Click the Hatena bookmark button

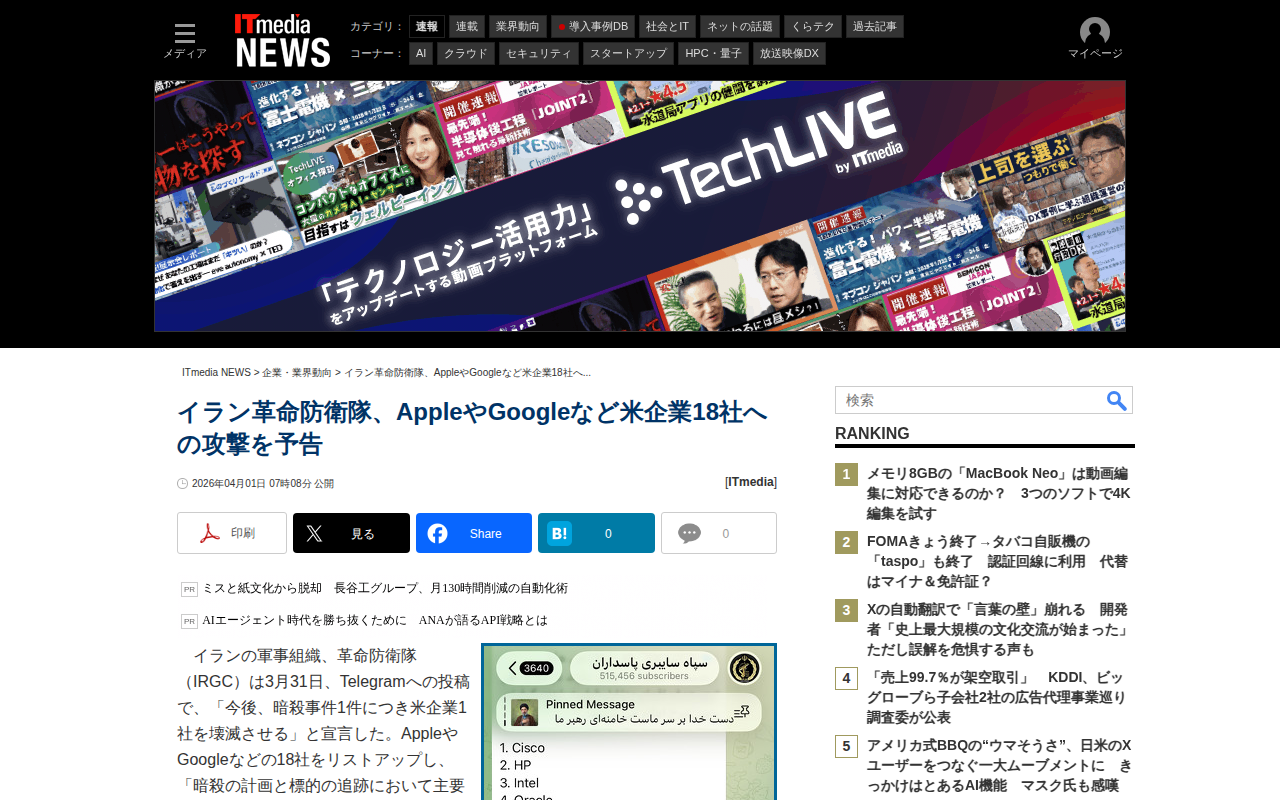[596, 533]
